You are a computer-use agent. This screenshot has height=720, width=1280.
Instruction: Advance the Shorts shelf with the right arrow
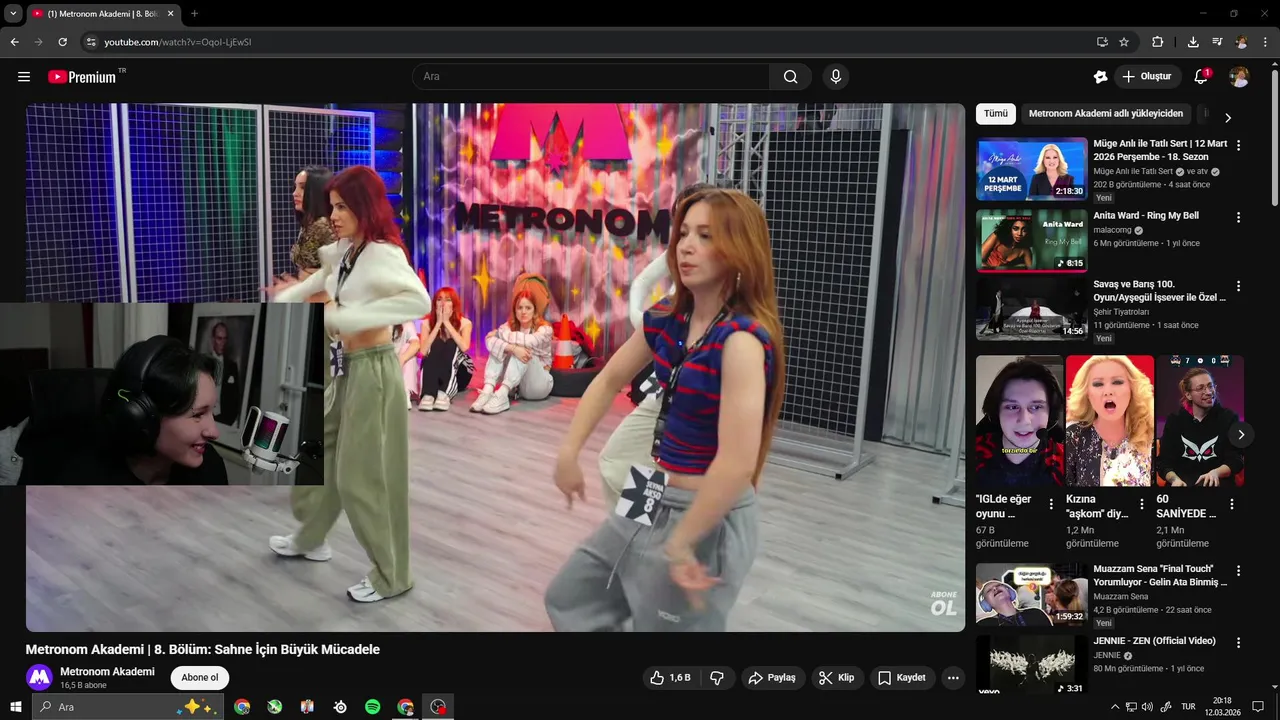point(1241,435)
